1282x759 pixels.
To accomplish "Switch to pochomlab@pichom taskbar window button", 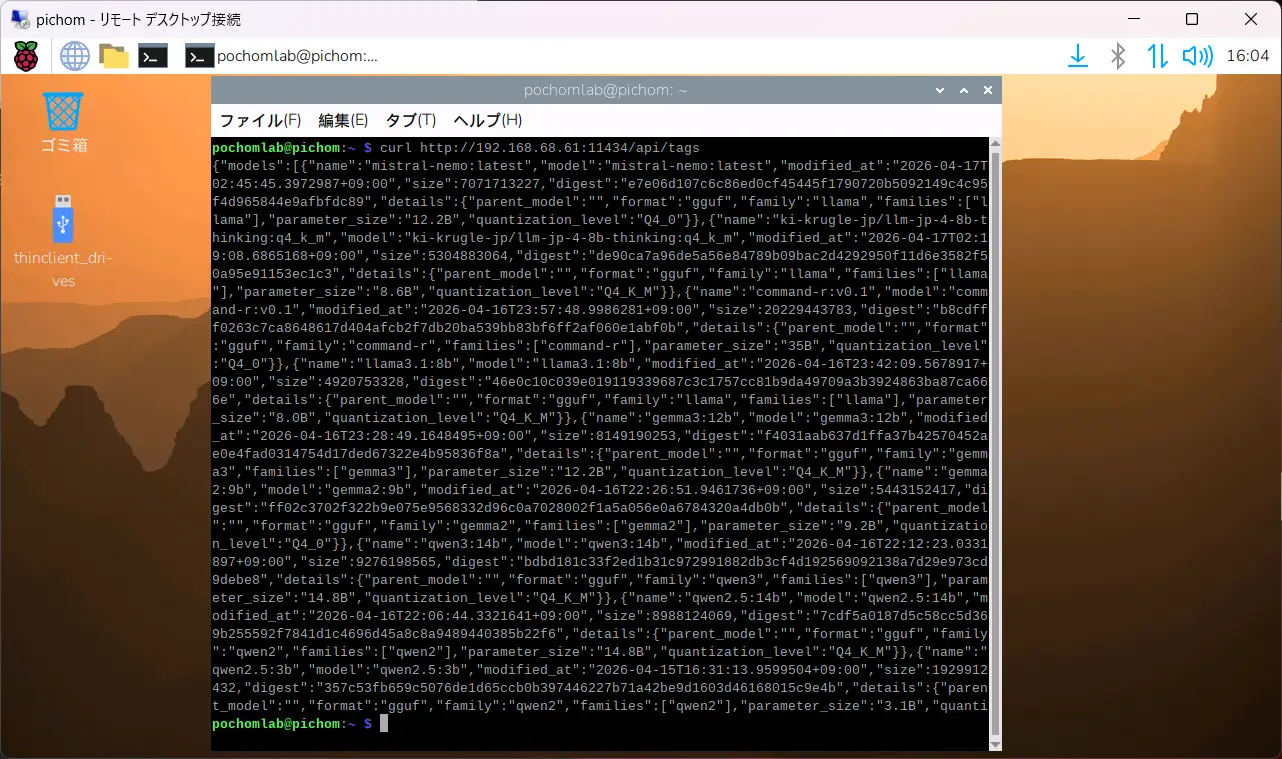I will click(283, 56).
